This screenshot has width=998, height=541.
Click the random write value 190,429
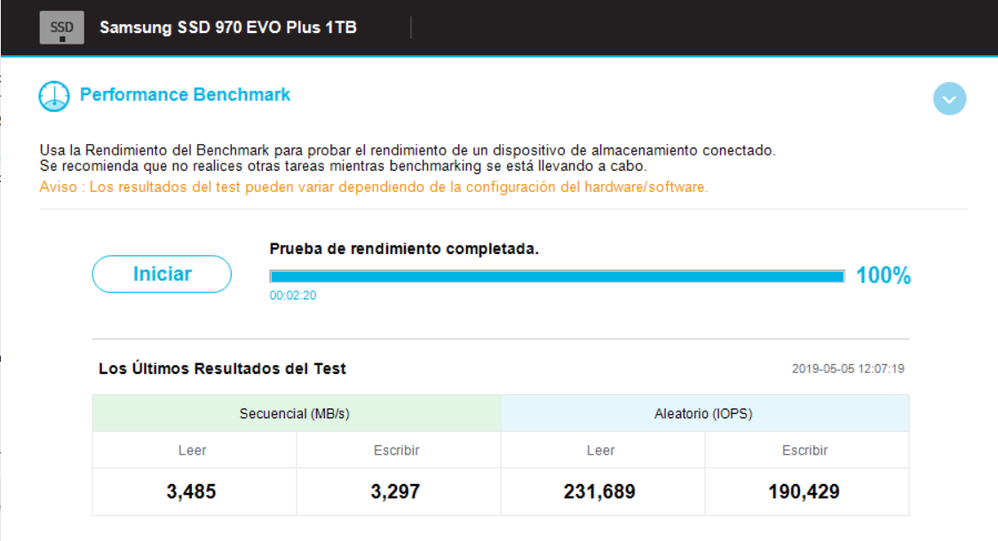804,491
